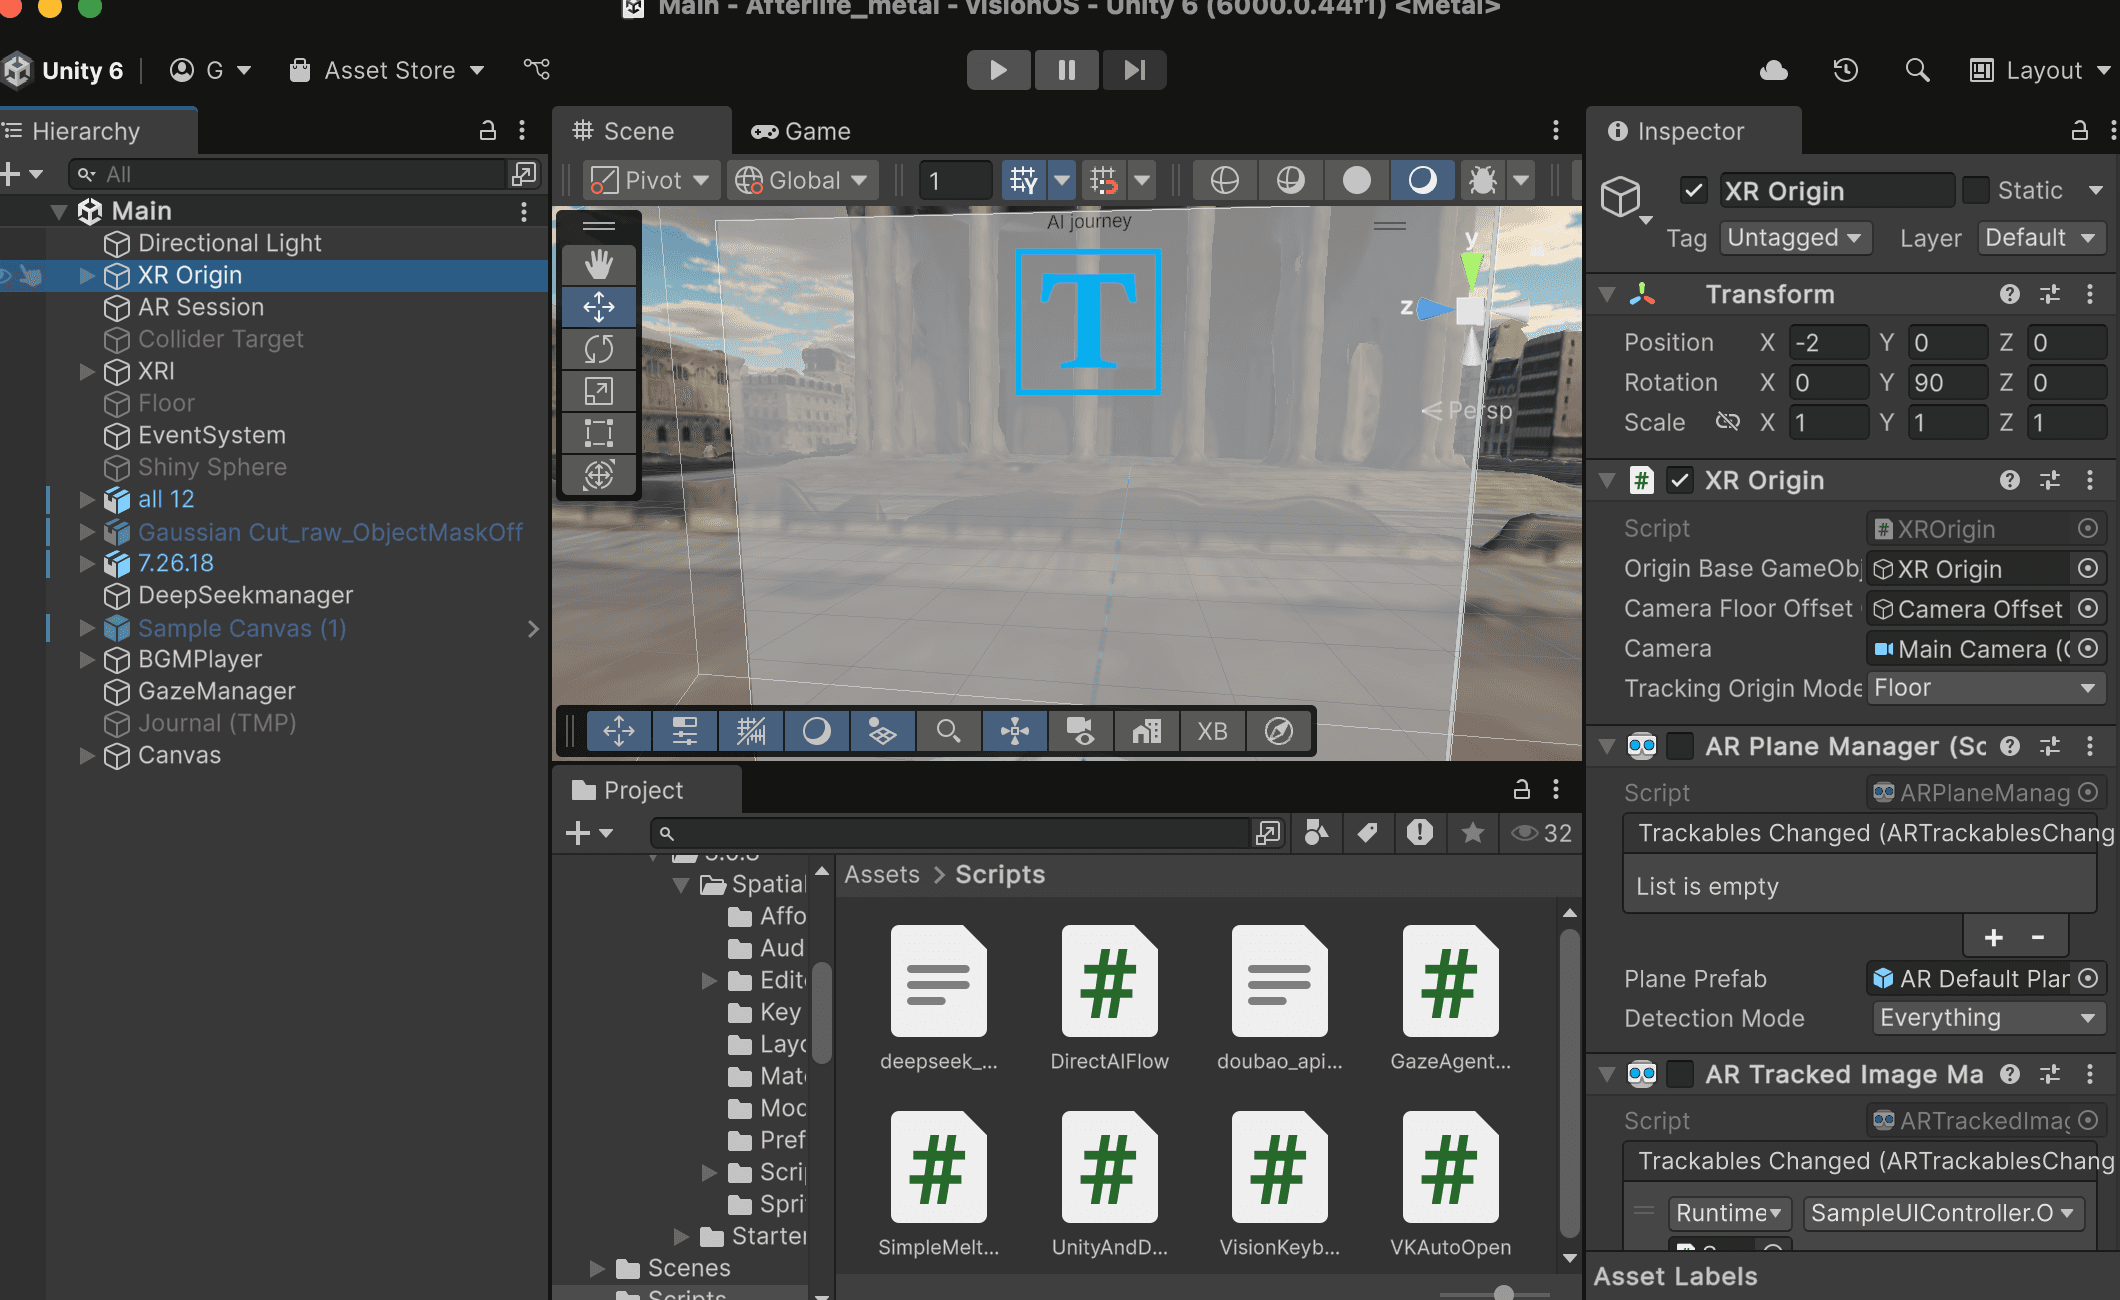This screenshot has height=1300, width=2120.
Task: Lock the Inspector panel
Action: tap(2079, 130)
